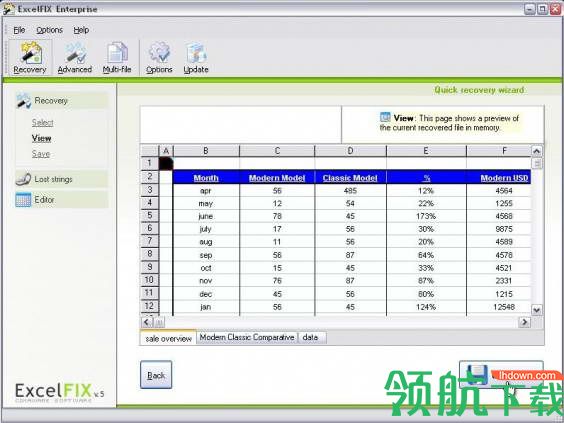The height and width of the screenshot is (423, 564).
Task: Click the cell containing 'apr'
Action: [x=206, y=191]
